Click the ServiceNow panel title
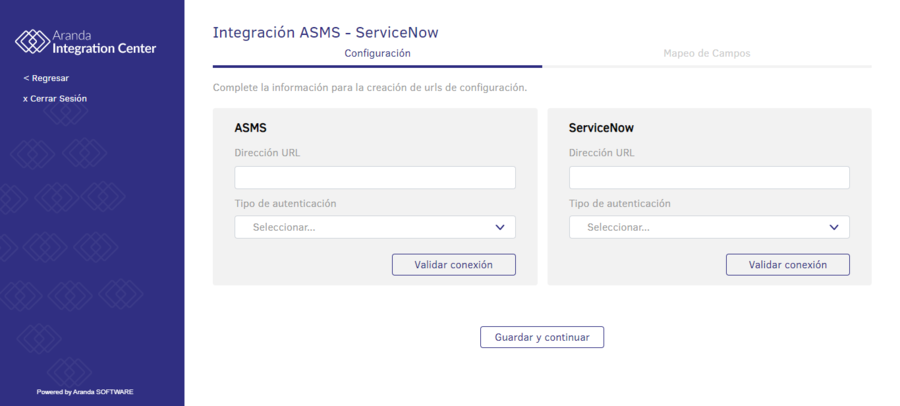Image resolution: width=900 pixels, height=406 pixels. click(601, 128)
